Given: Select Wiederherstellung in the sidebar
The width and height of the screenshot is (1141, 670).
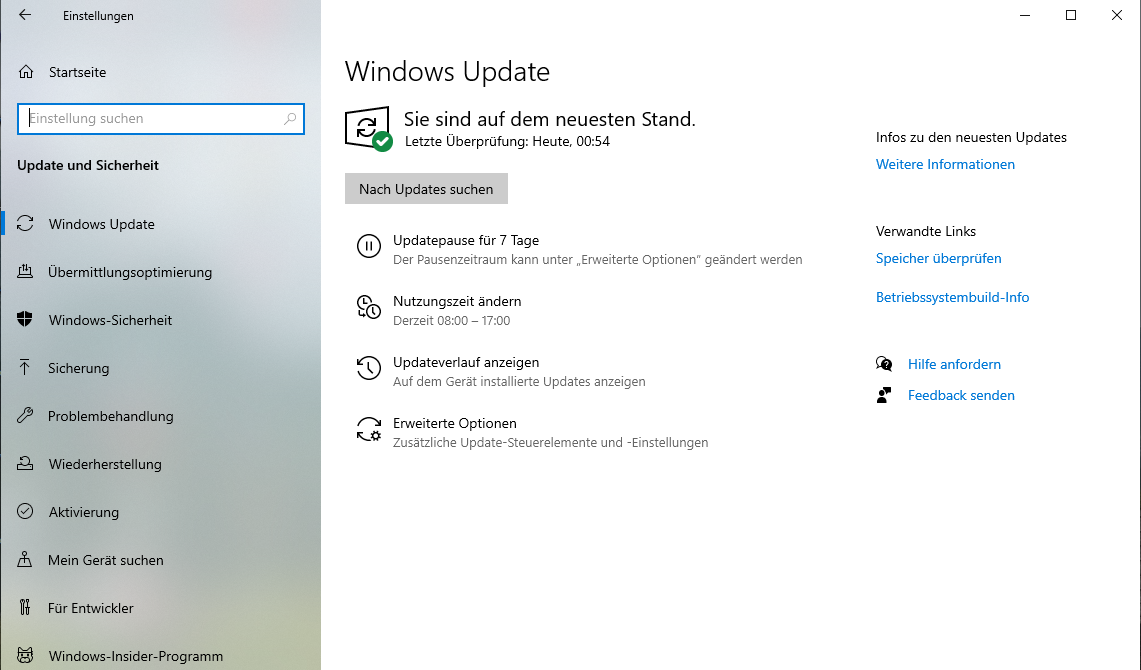Looking at the screenshot, I should coord(160,464).
